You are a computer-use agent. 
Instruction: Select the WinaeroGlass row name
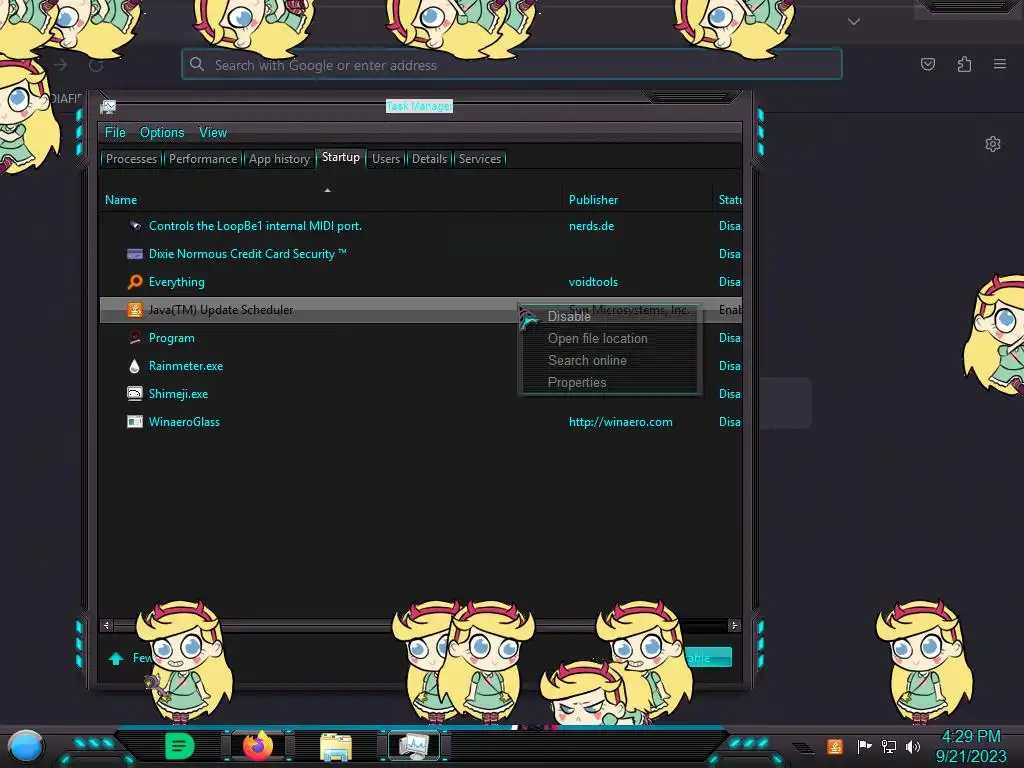point(184,422)
